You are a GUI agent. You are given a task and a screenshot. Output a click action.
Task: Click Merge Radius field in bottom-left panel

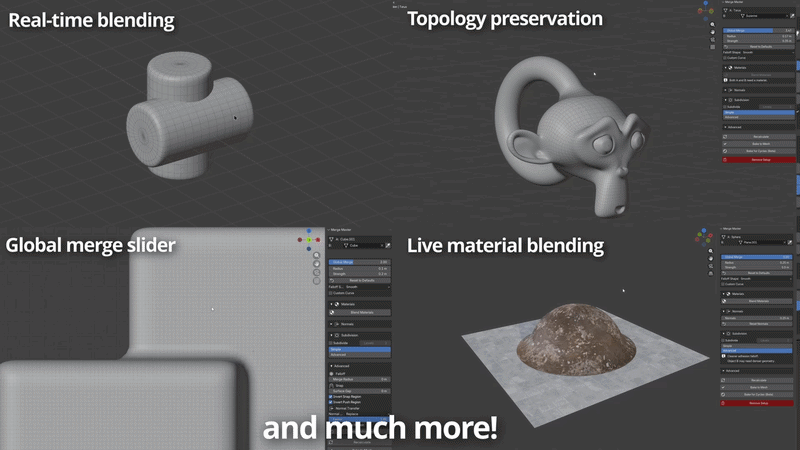coord(360,379)
